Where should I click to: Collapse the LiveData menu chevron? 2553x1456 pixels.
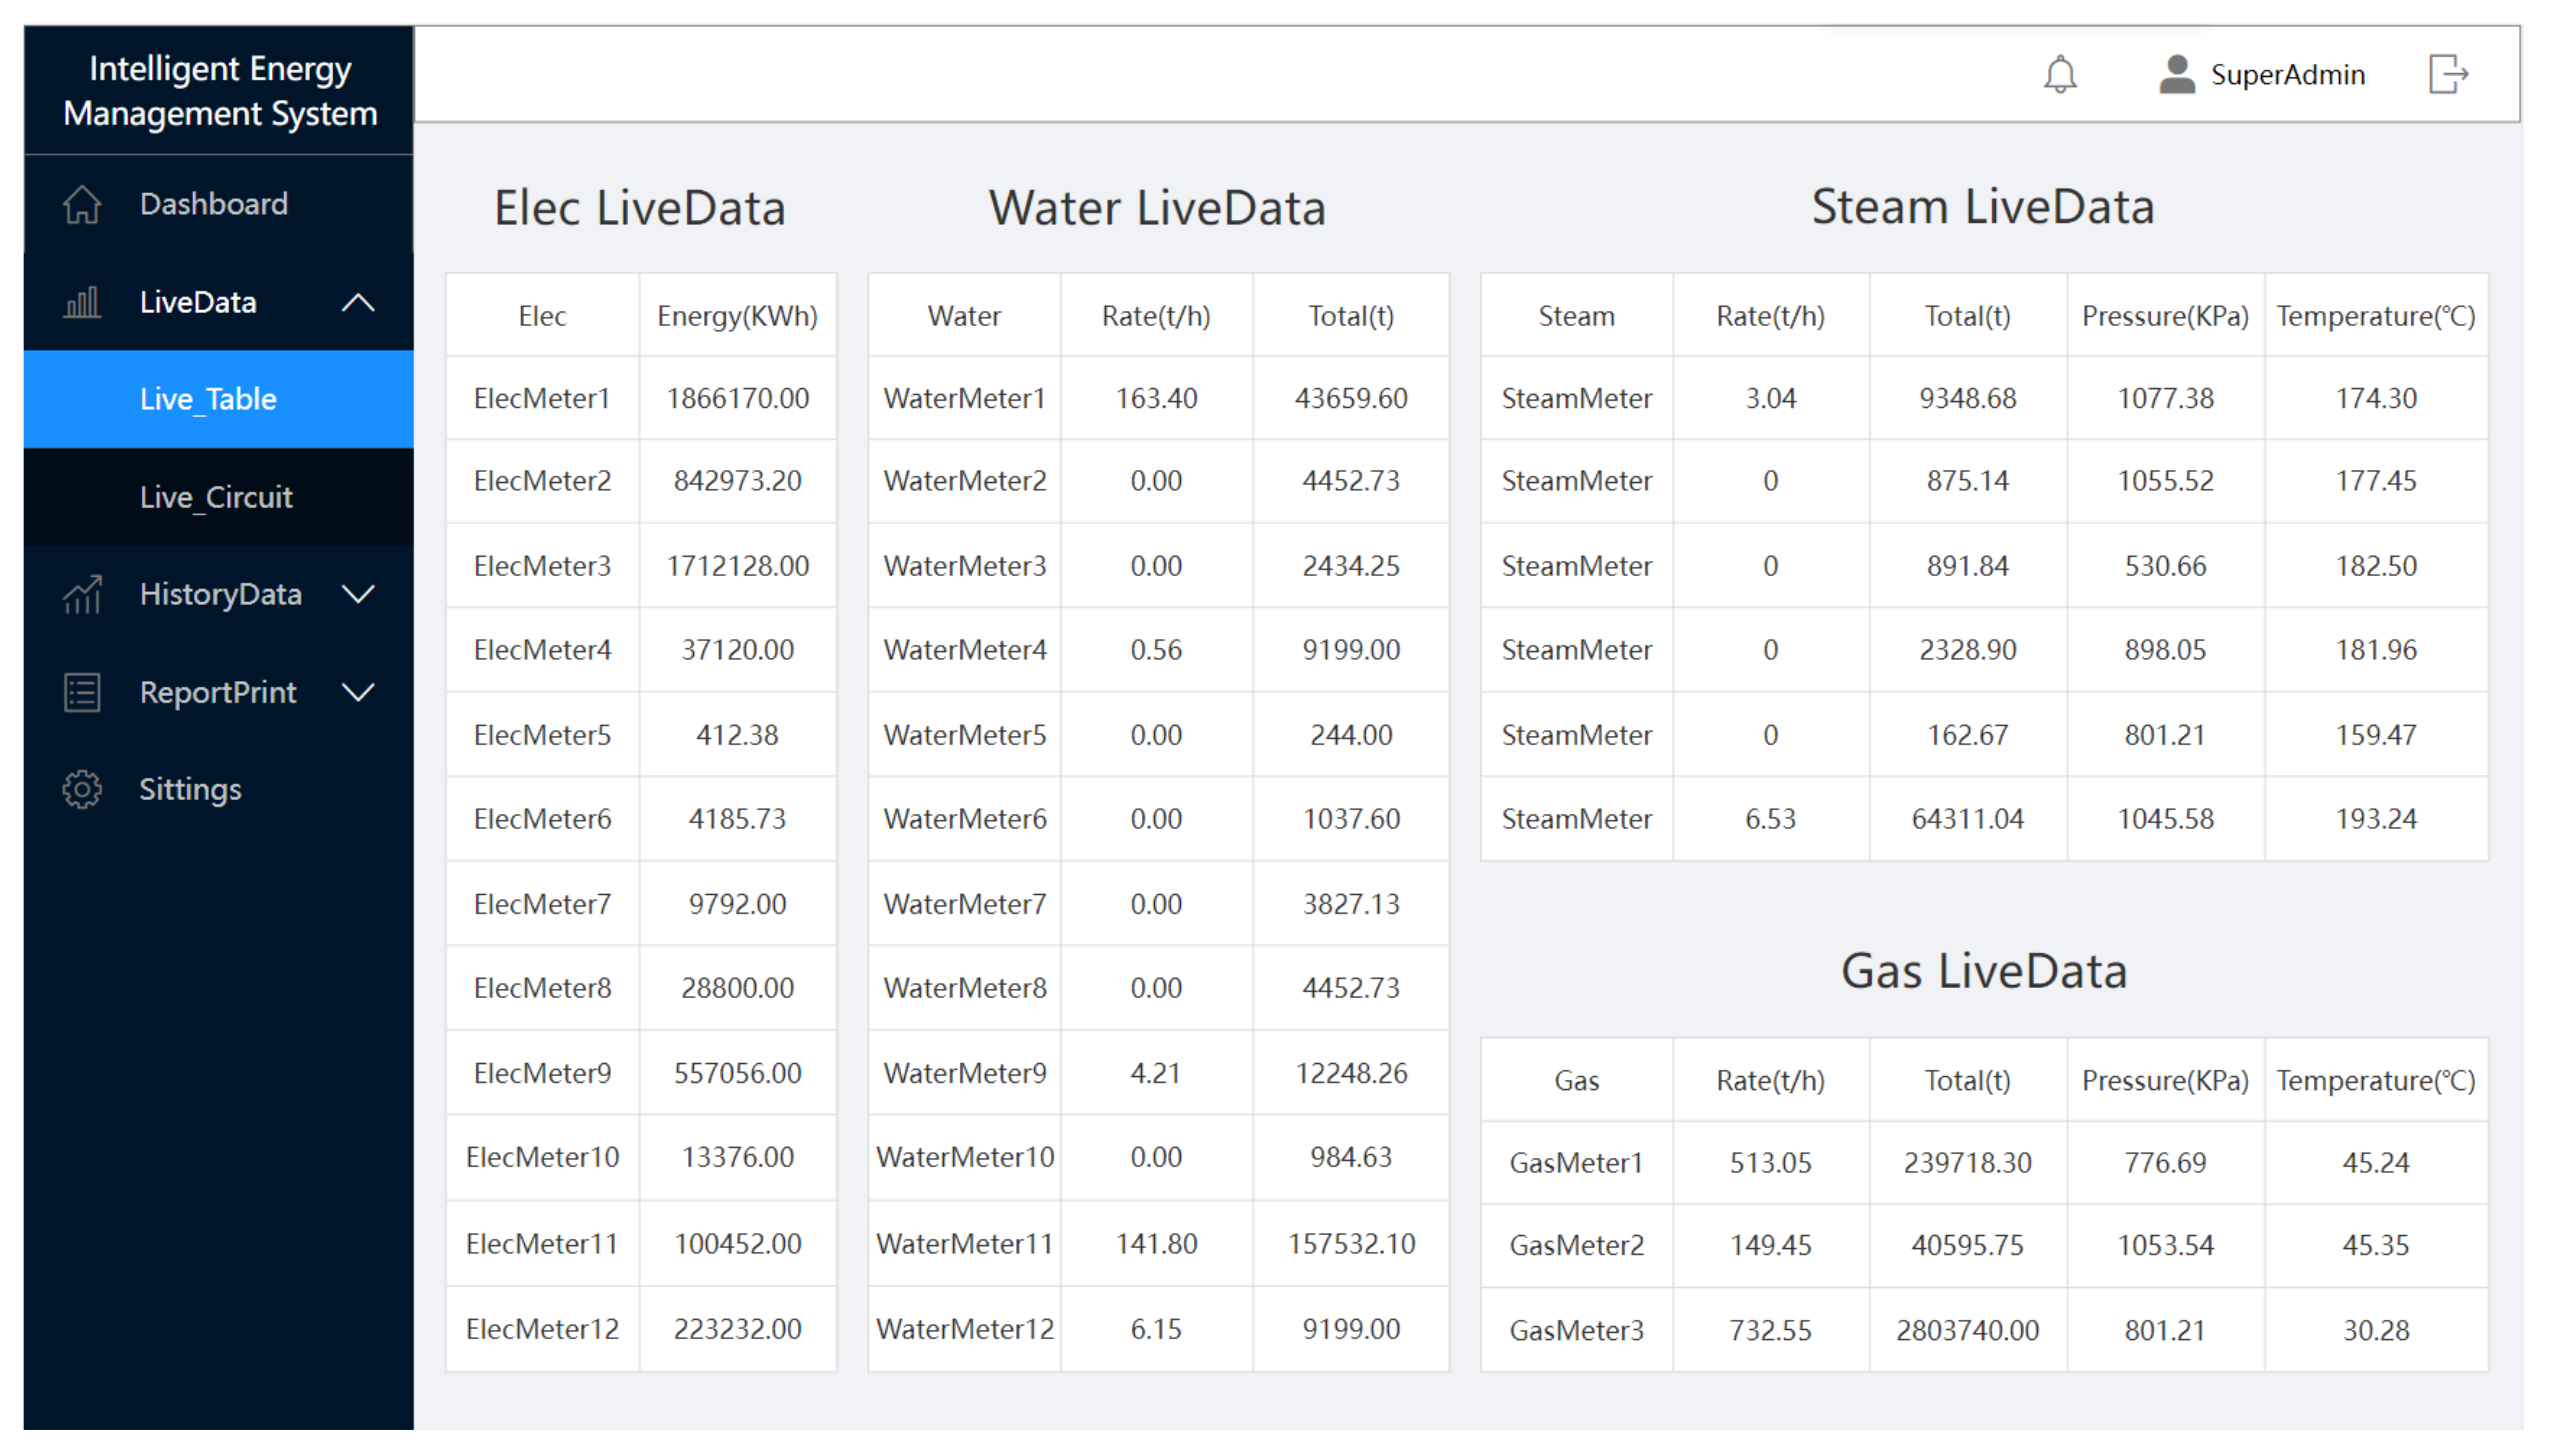358,302
